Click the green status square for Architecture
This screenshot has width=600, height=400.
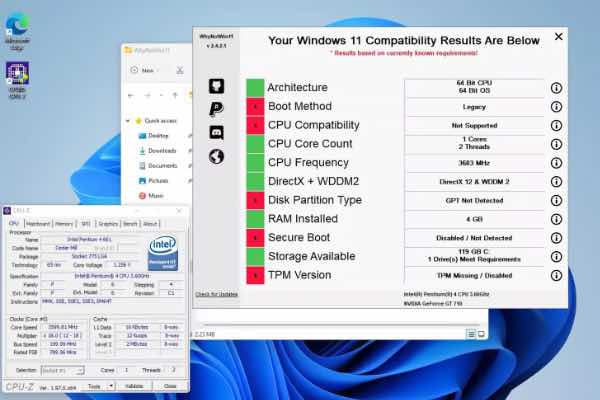pyautogui.click(x=255, y=88)
